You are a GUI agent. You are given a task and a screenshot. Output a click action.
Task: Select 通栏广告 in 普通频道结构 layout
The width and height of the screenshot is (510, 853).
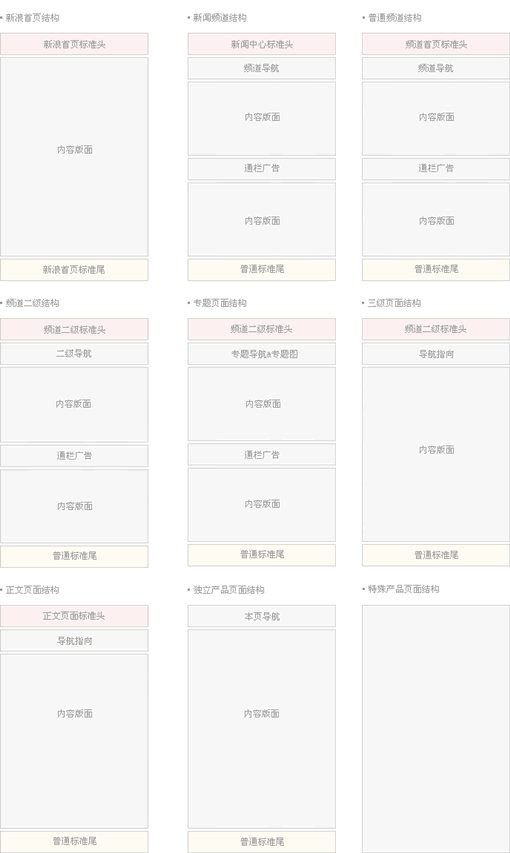click(x=436, y=169)
